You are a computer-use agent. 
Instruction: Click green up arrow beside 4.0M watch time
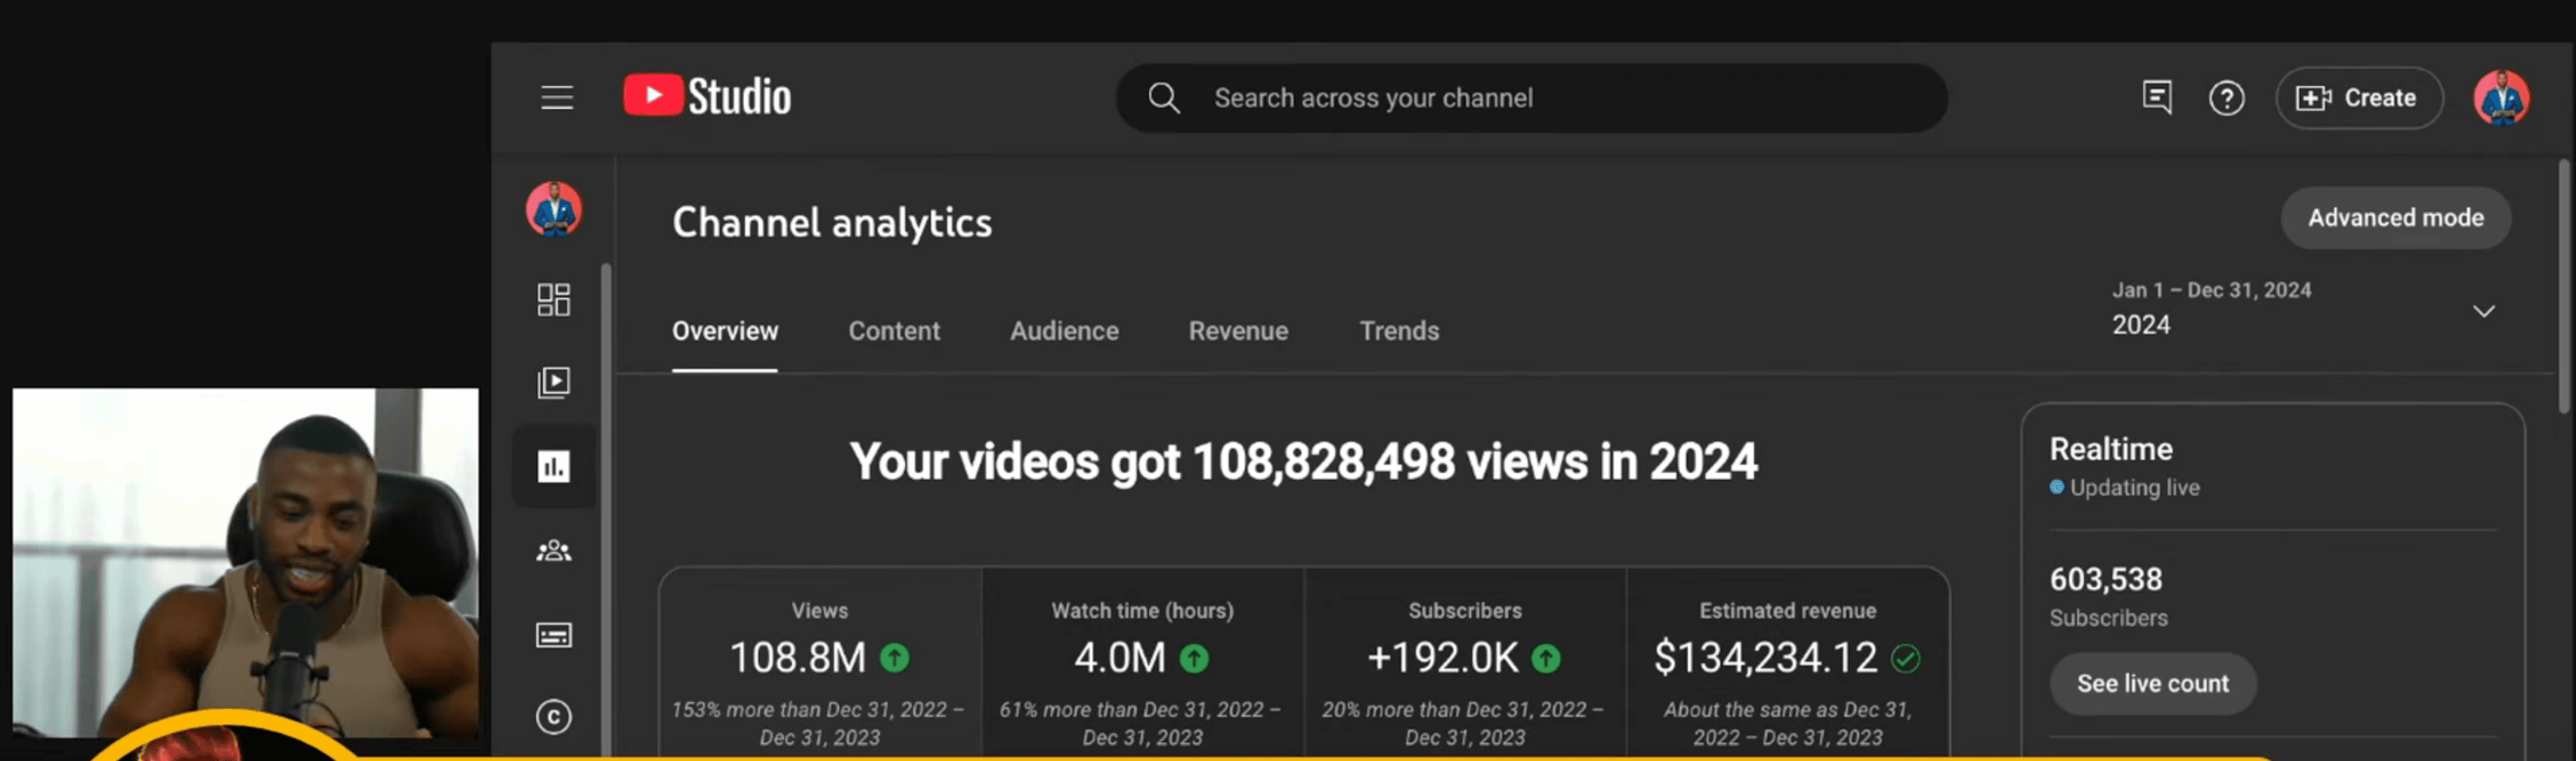[x=1194, y=658]
